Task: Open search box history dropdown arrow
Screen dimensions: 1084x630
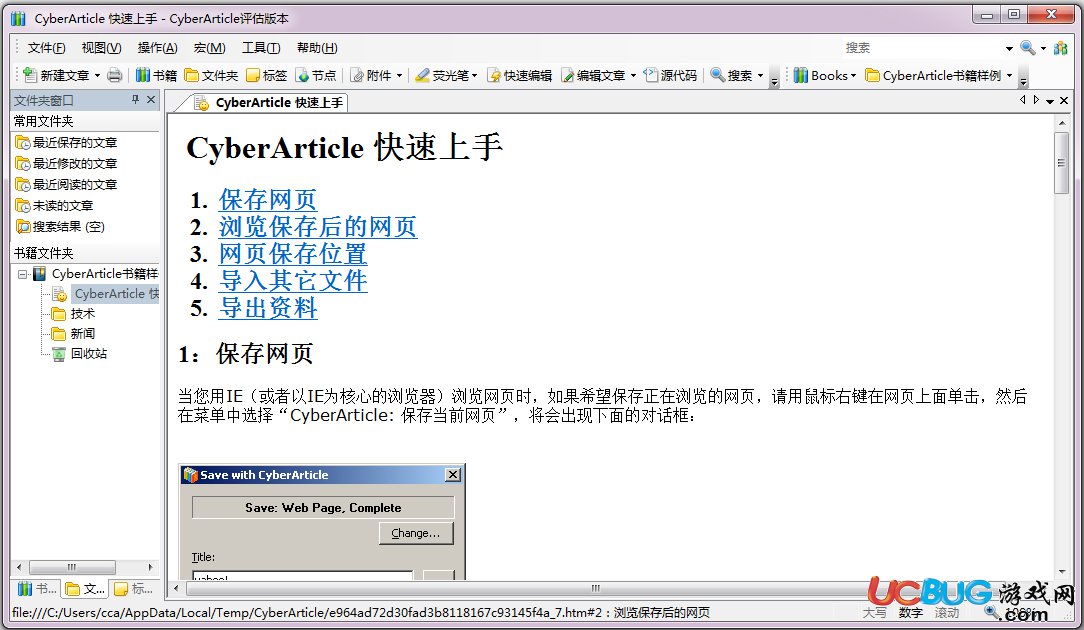Action: click(x=1009, y=48)
